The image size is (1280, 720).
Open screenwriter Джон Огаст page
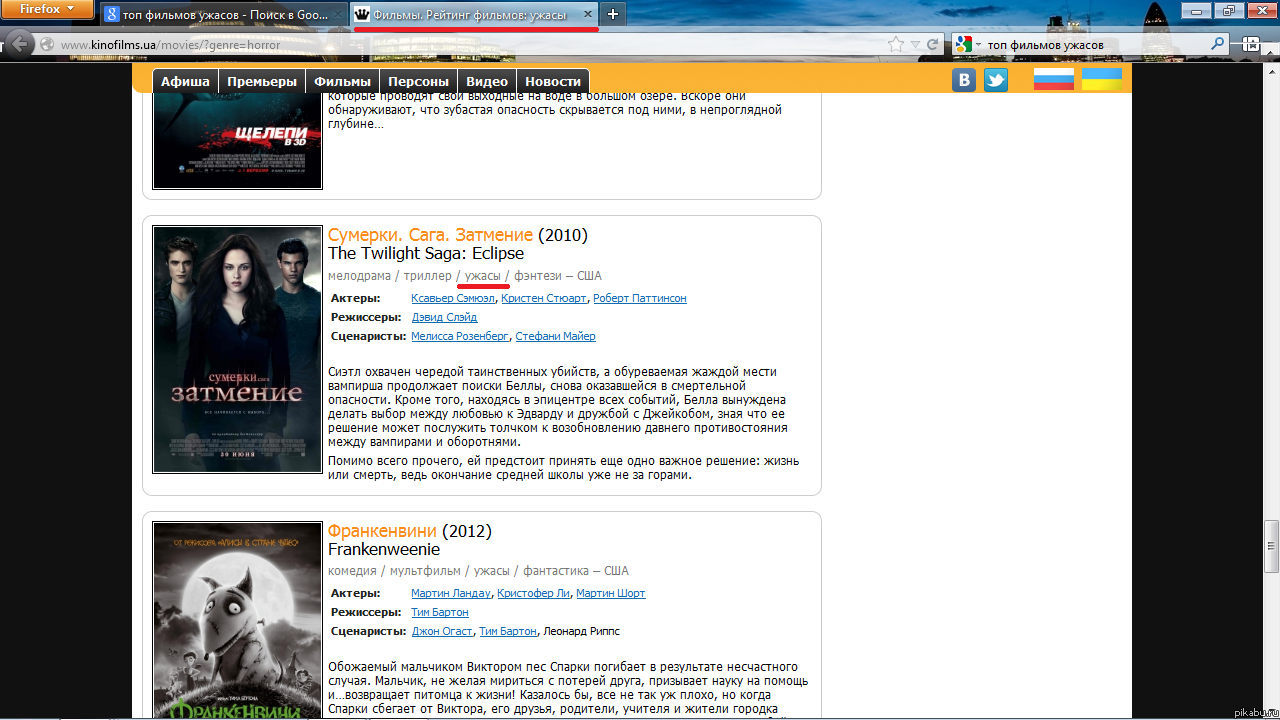click(x=443, y=631)
